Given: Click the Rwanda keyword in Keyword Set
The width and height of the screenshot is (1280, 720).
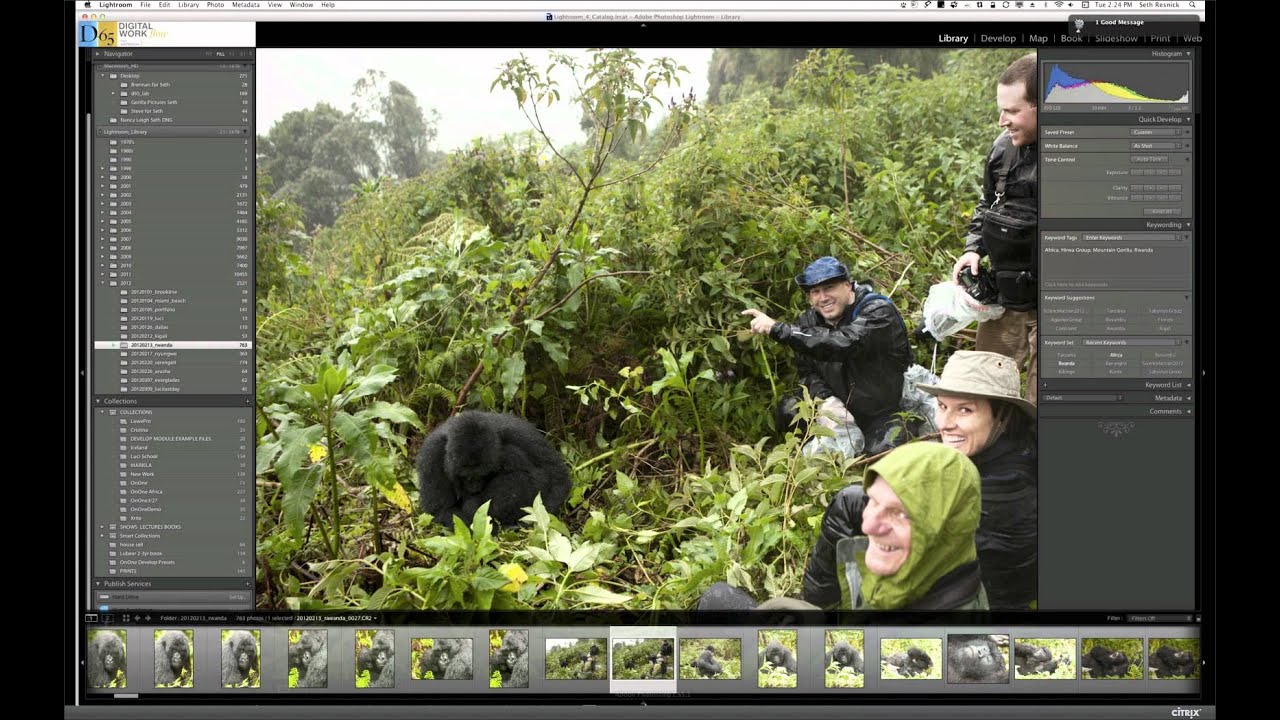Looking at the screenshot, I should coord(1067,363).
